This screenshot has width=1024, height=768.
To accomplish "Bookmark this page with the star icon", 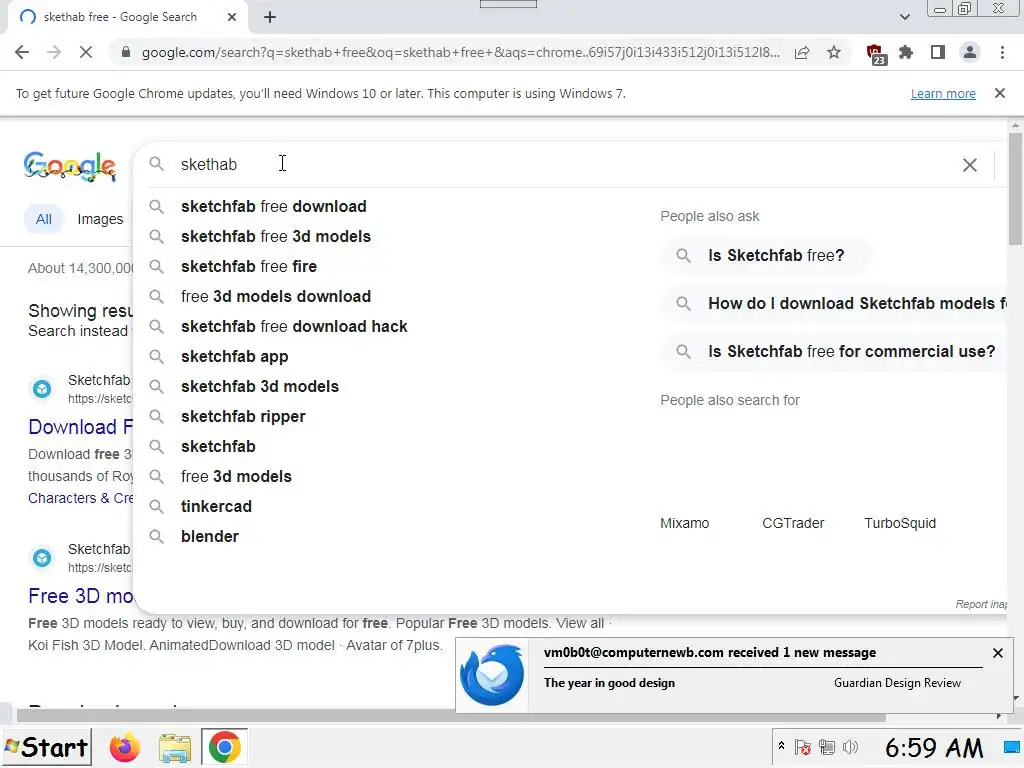I will [834, 52].
